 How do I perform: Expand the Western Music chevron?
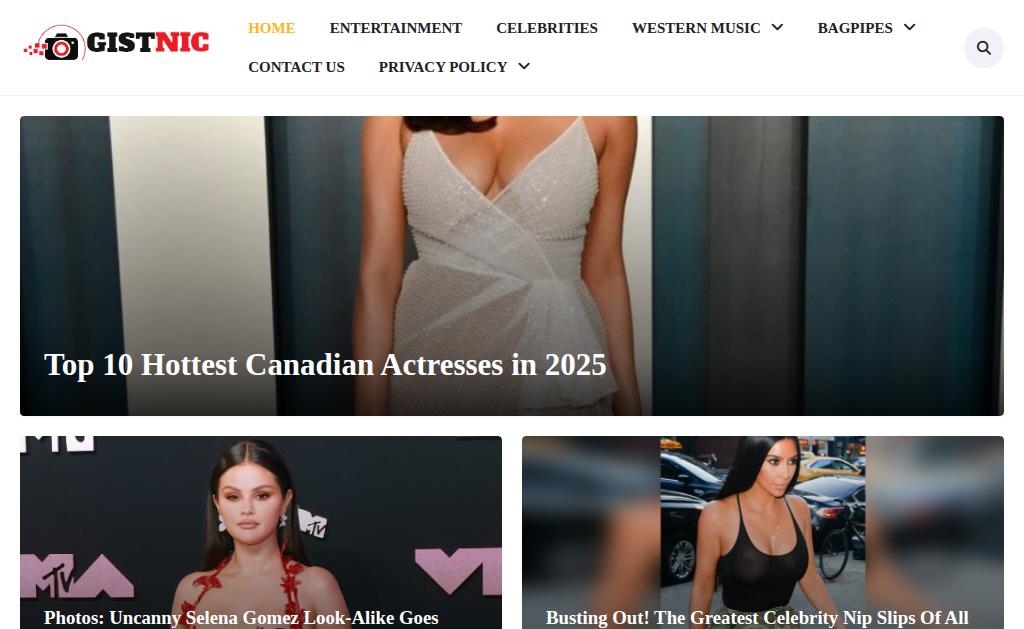coord(777,27)
